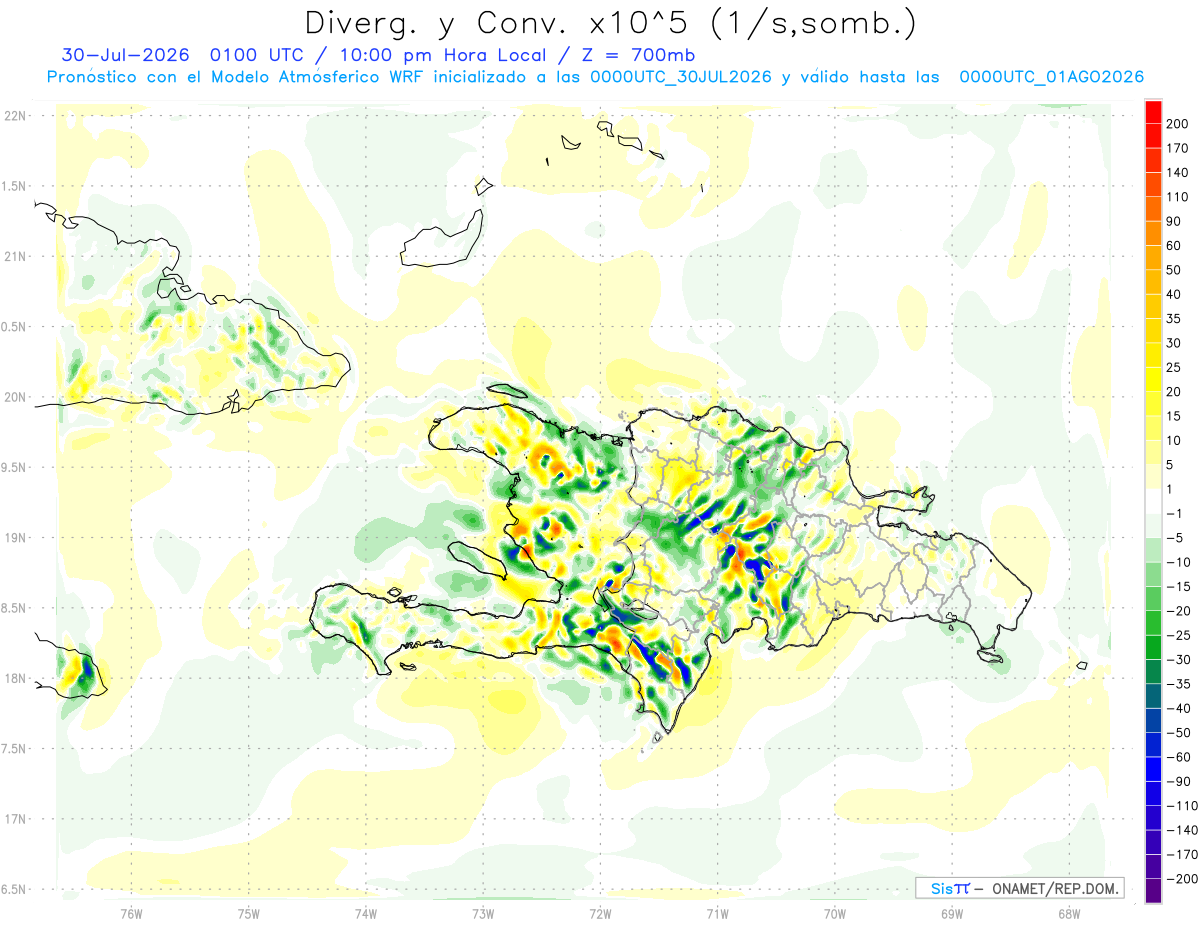Viewport: 1200px width, 927px height.
Task: Click the "20N" latitude axis label
Action: pos(13,397)
